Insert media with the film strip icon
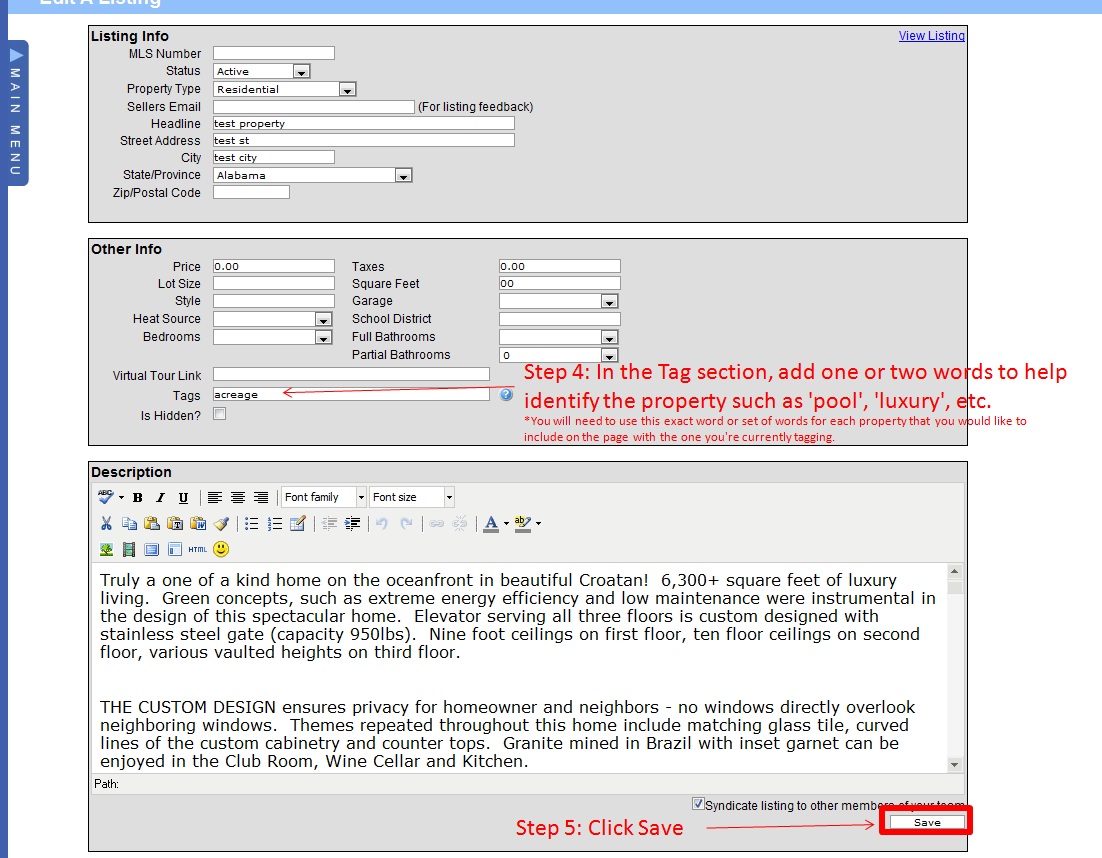1102x858 pixels. [x=129, y=550]
